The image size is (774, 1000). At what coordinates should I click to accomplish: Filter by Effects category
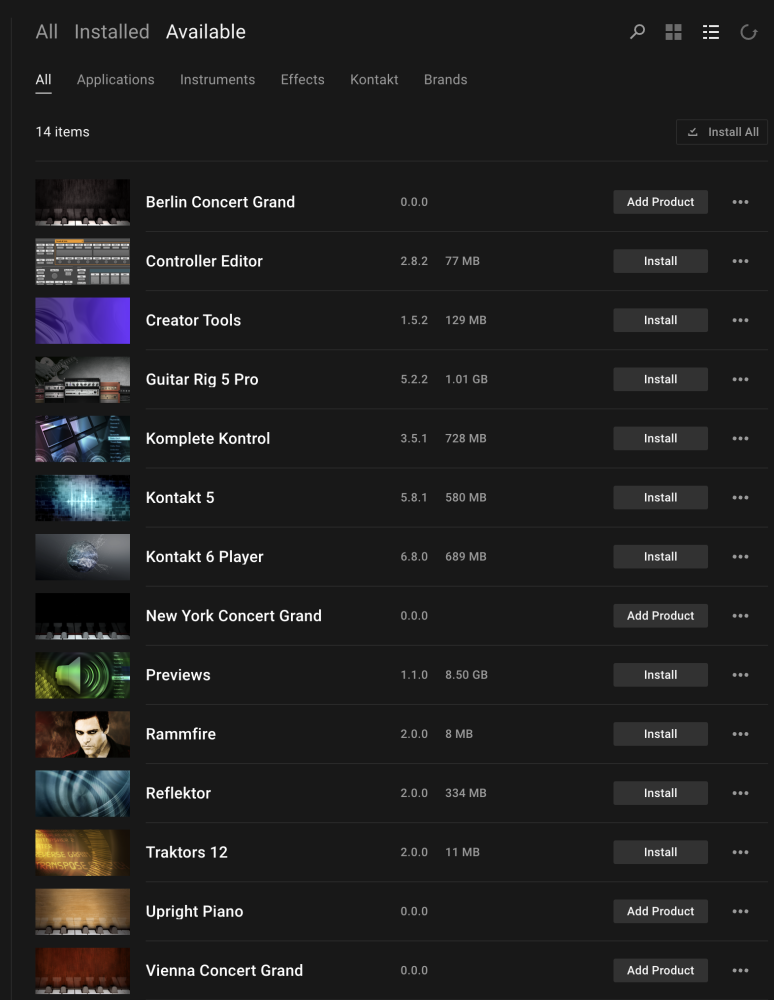pyautogui.click(x=302, y=80)
